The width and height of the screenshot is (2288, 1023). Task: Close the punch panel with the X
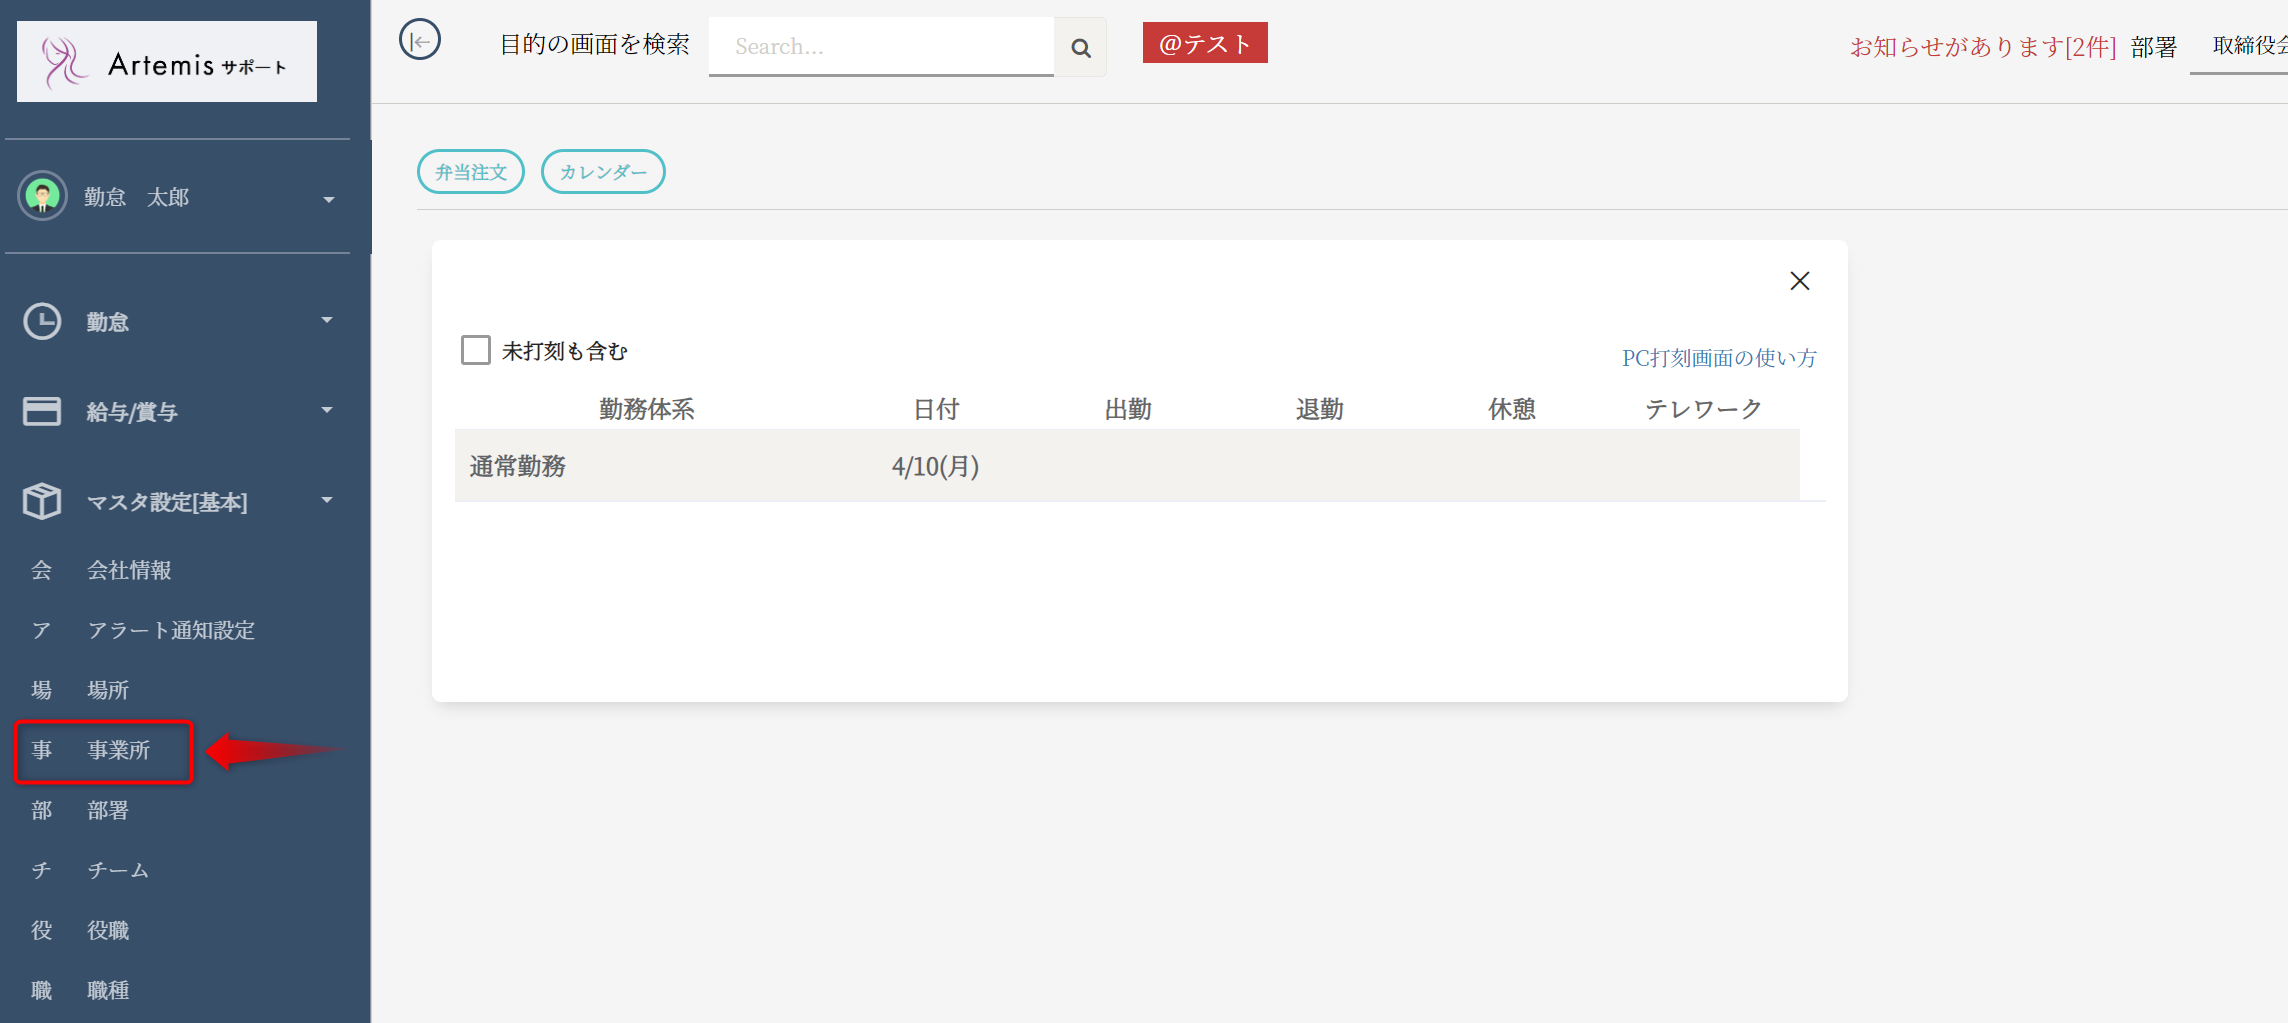[x=1799, y=281]
